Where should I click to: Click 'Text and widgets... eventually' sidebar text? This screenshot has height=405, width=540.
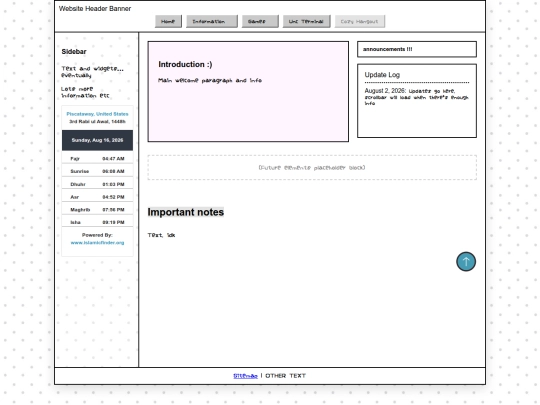coord(92,72)
